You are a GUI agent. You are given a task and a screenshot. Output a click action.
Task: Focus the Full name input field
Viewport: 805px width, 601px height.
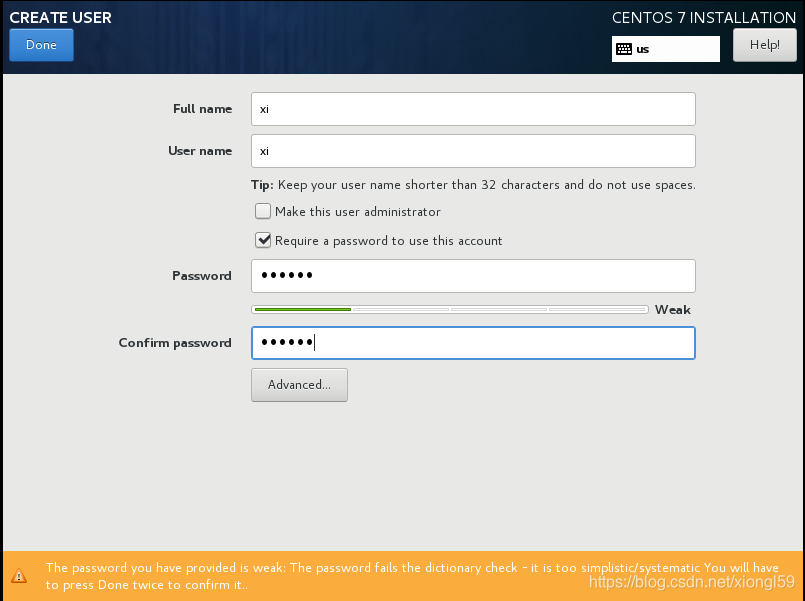coord(473,109)
